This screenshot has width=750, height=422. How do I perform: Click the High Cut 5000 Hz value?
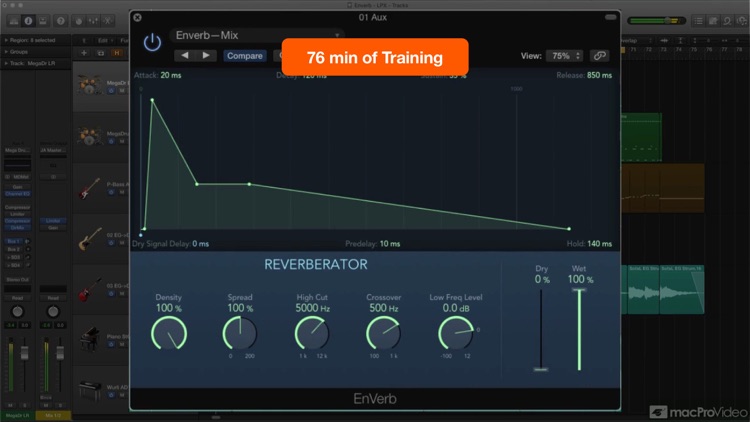pos(312,308)
